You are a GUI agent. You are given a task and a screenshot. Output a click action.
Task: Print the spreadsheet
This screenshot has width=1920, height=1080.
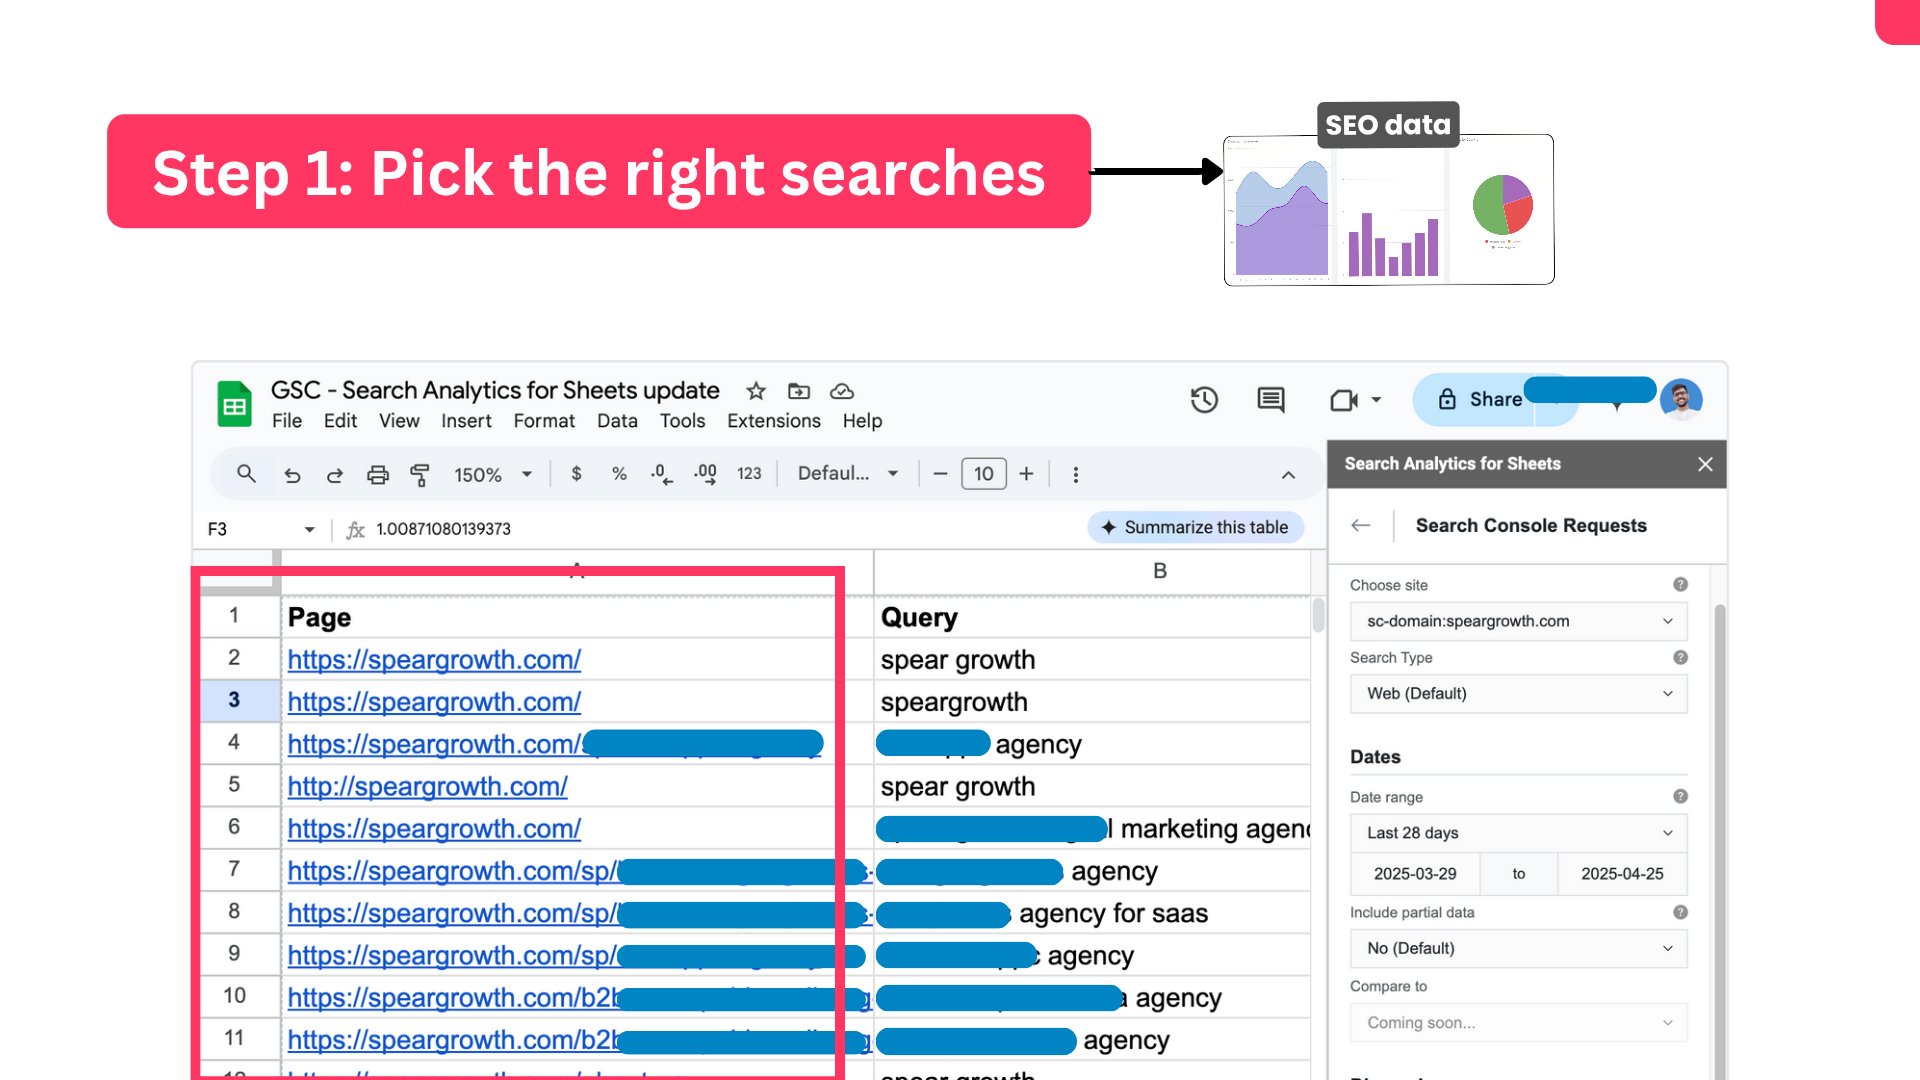tap(377, 475)
